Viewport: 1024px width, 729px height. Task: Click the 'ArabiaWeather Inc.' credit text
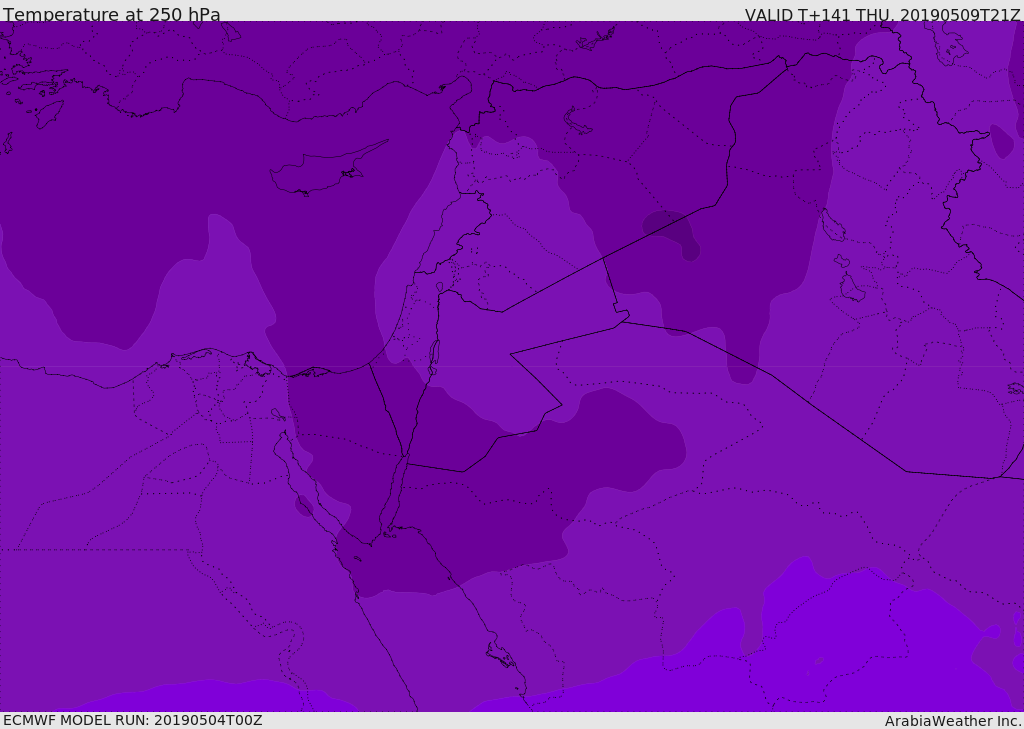pos(953,721)
